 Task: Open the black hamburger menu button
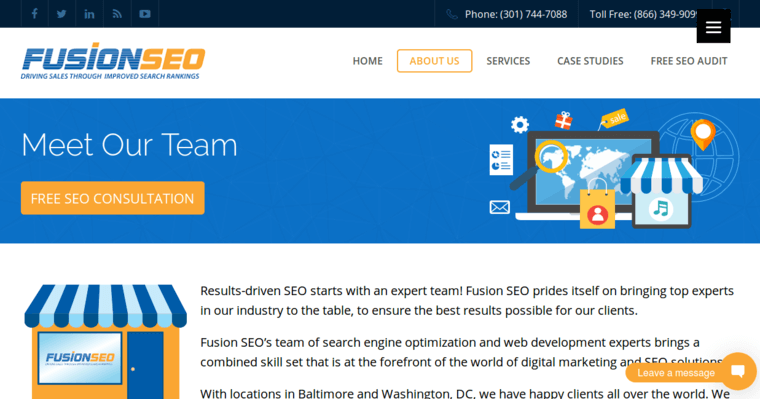(713, 27)
